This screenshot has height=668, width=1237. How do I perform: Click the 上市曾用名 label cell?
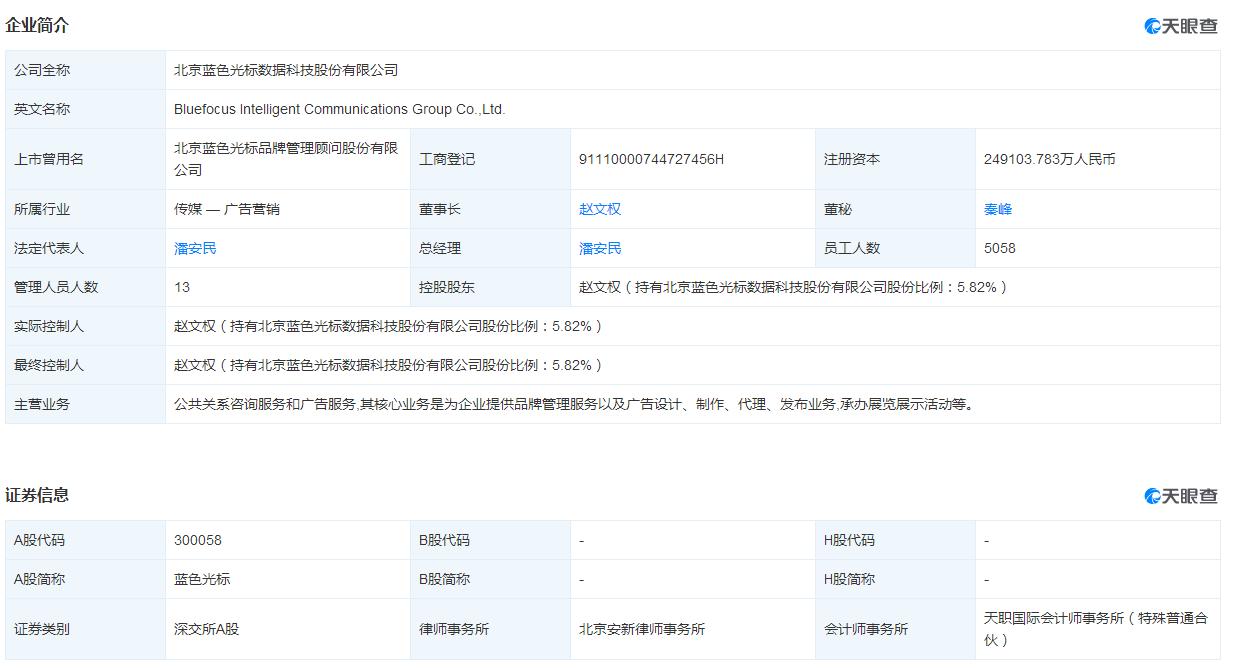86,159
